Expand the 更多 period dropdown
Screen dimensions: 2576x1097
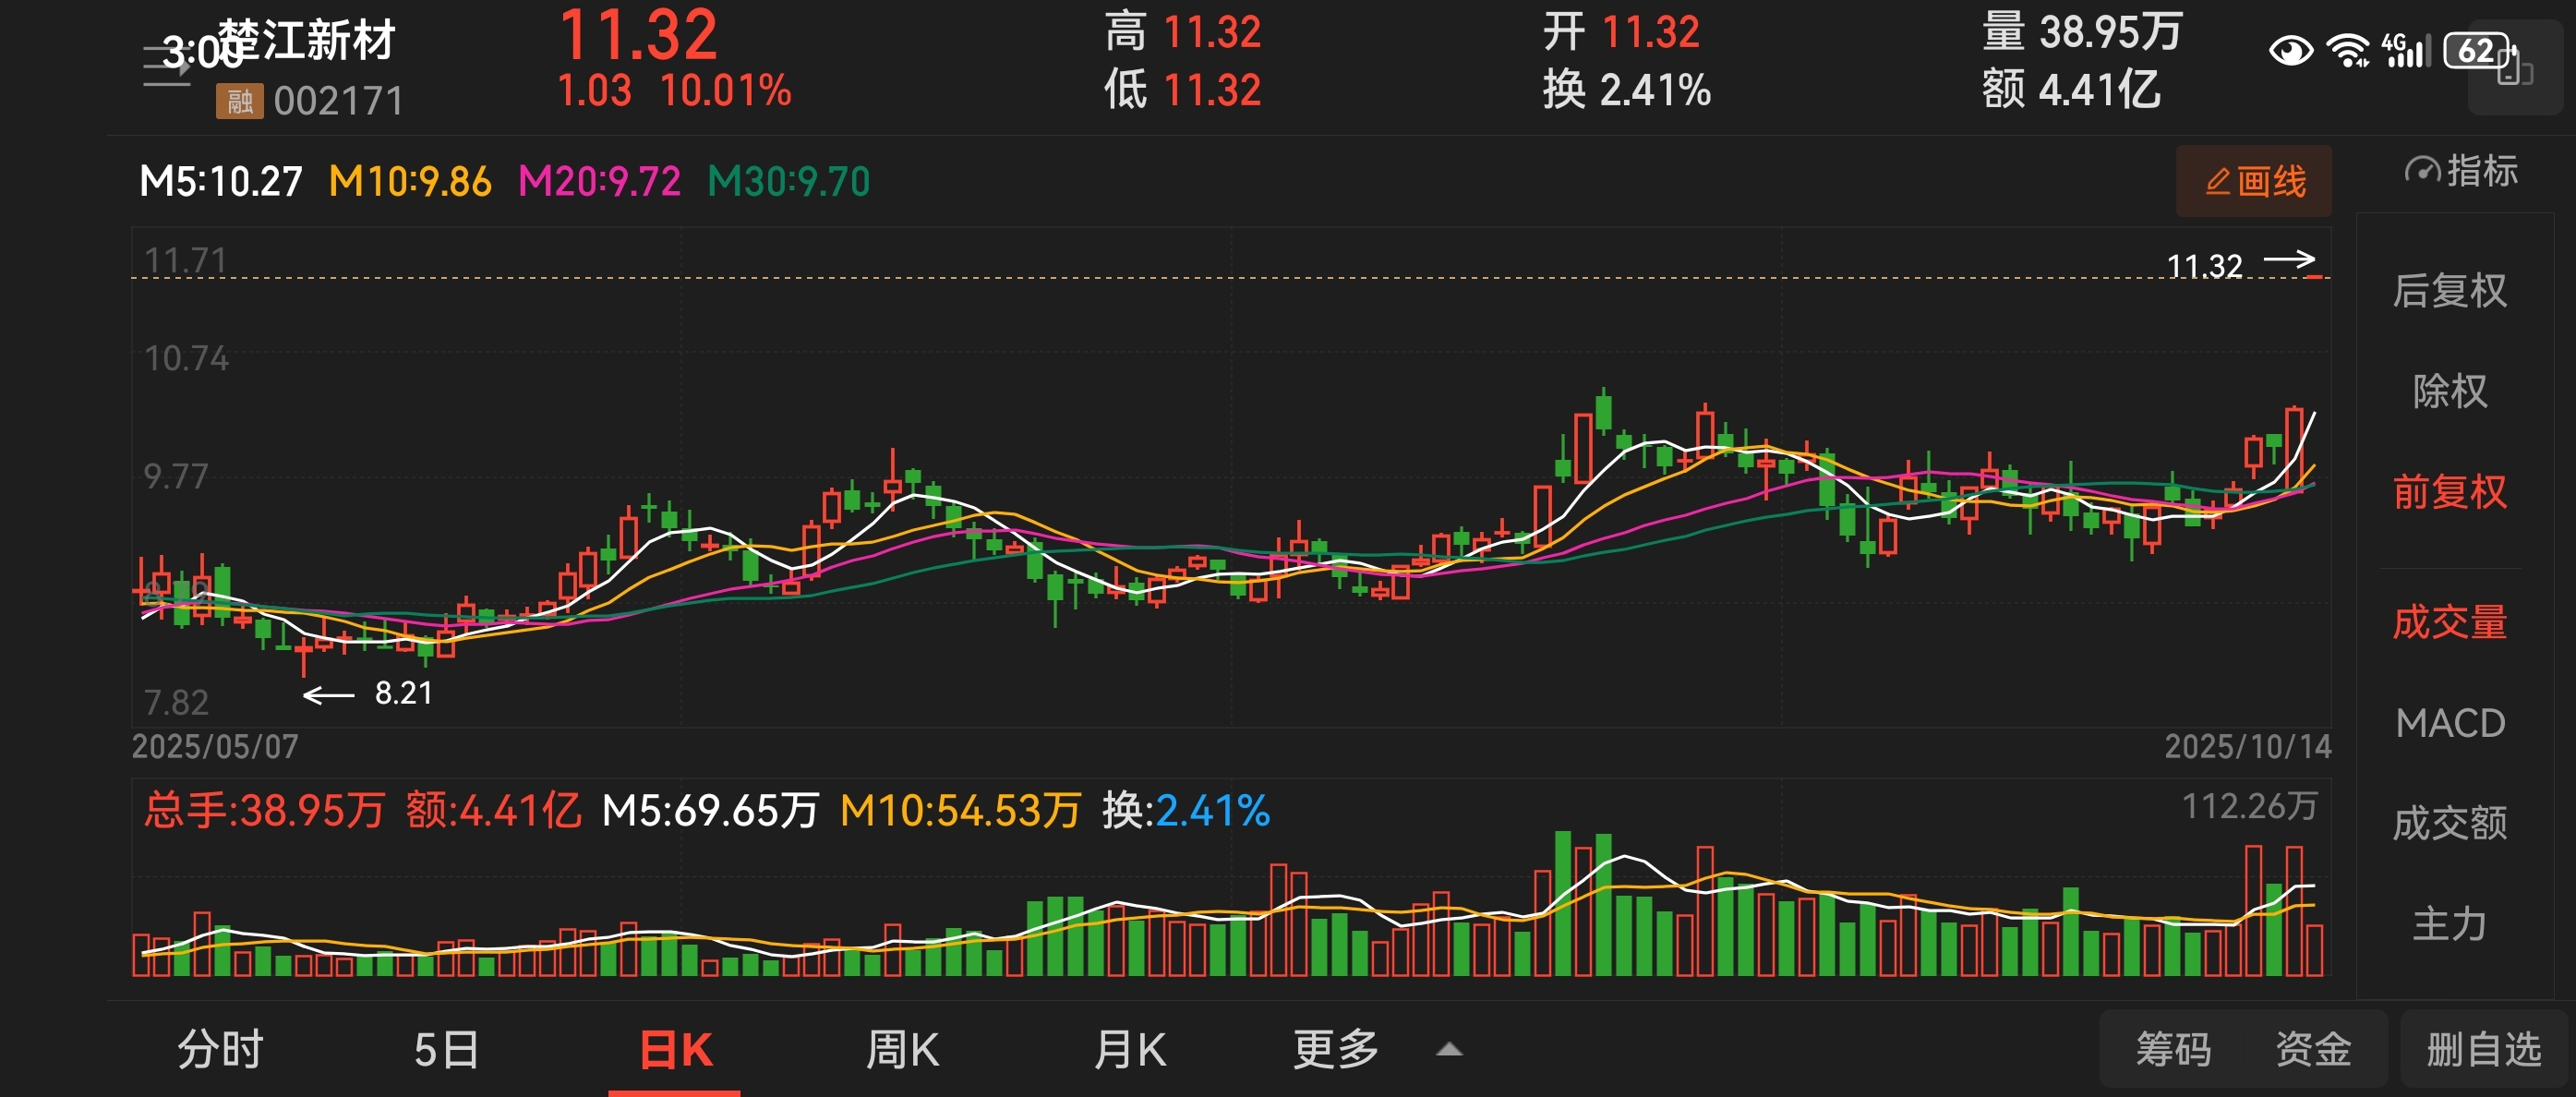tap(1336, 1050)
